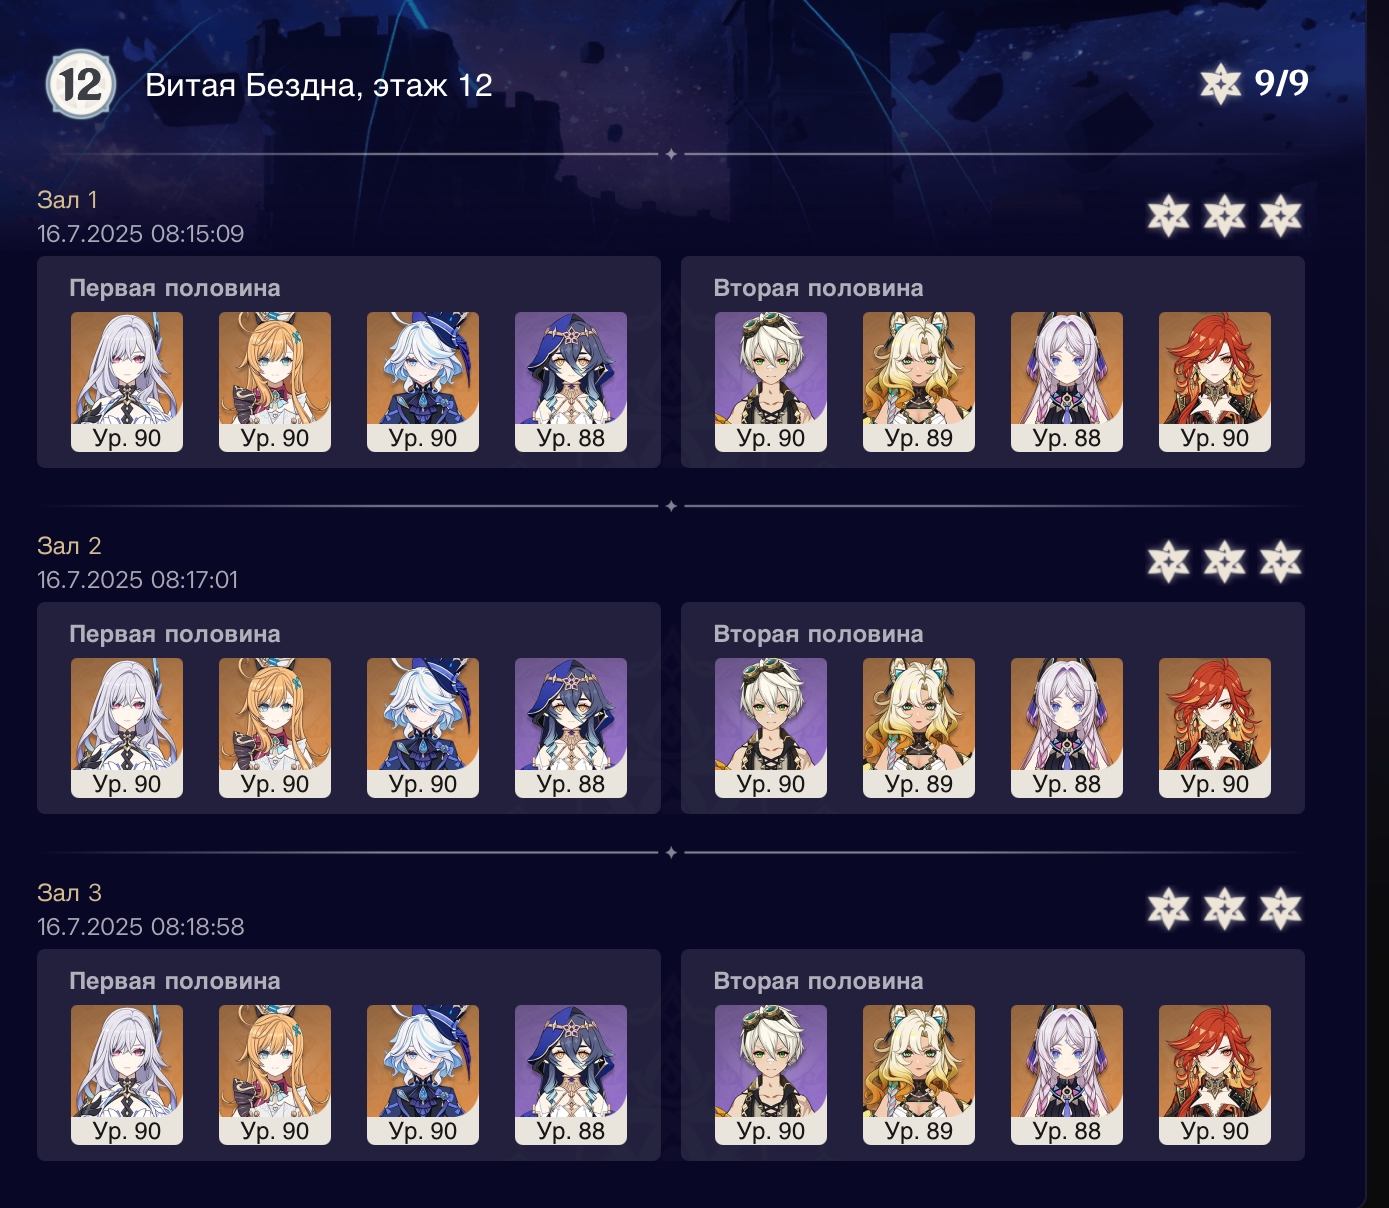Screen dimensions: 1389x1208
Task: Select goggles character in Зал 1 second half
Action: point(771,382)
